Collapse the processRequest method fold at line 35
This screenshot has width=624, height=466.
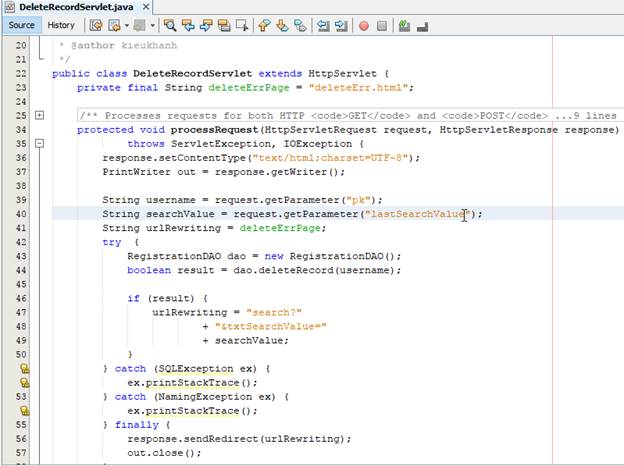click(39, 143)
